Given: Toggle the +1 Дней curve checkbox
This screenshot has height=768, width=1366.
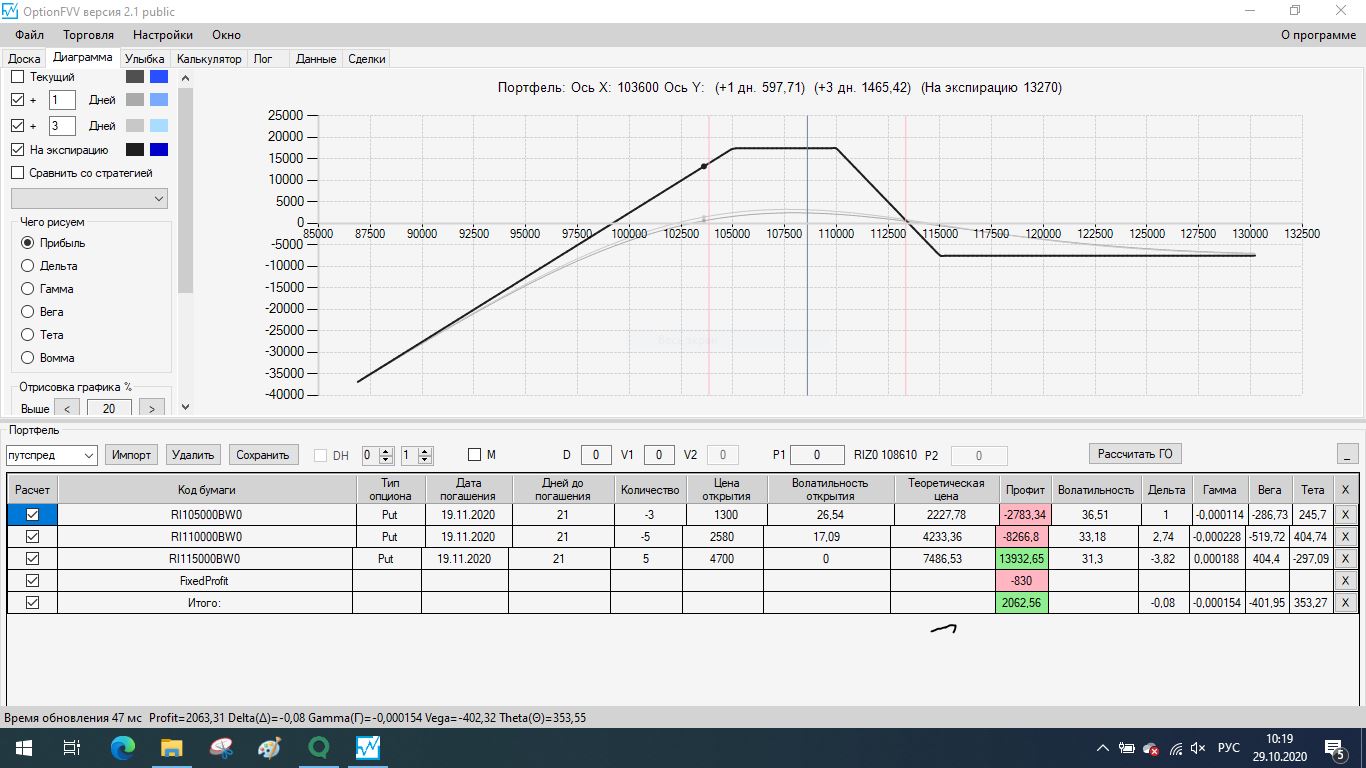Looking at the screenshot, I should click(x=17, y=100).
